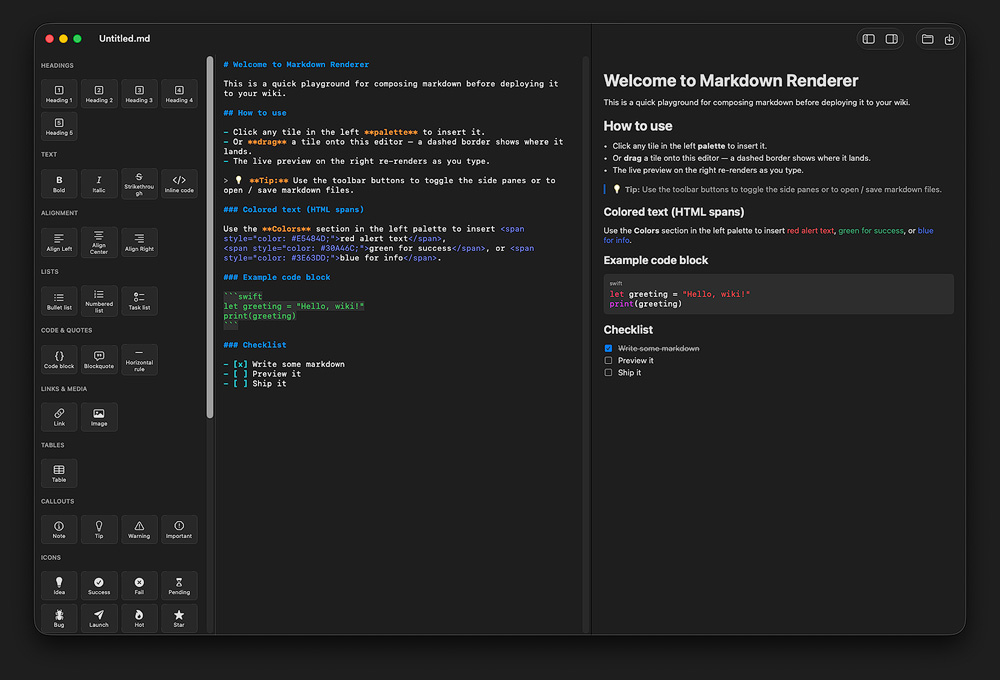
Task: Insert a Horizontal rule
Action: tap(139, 360)
